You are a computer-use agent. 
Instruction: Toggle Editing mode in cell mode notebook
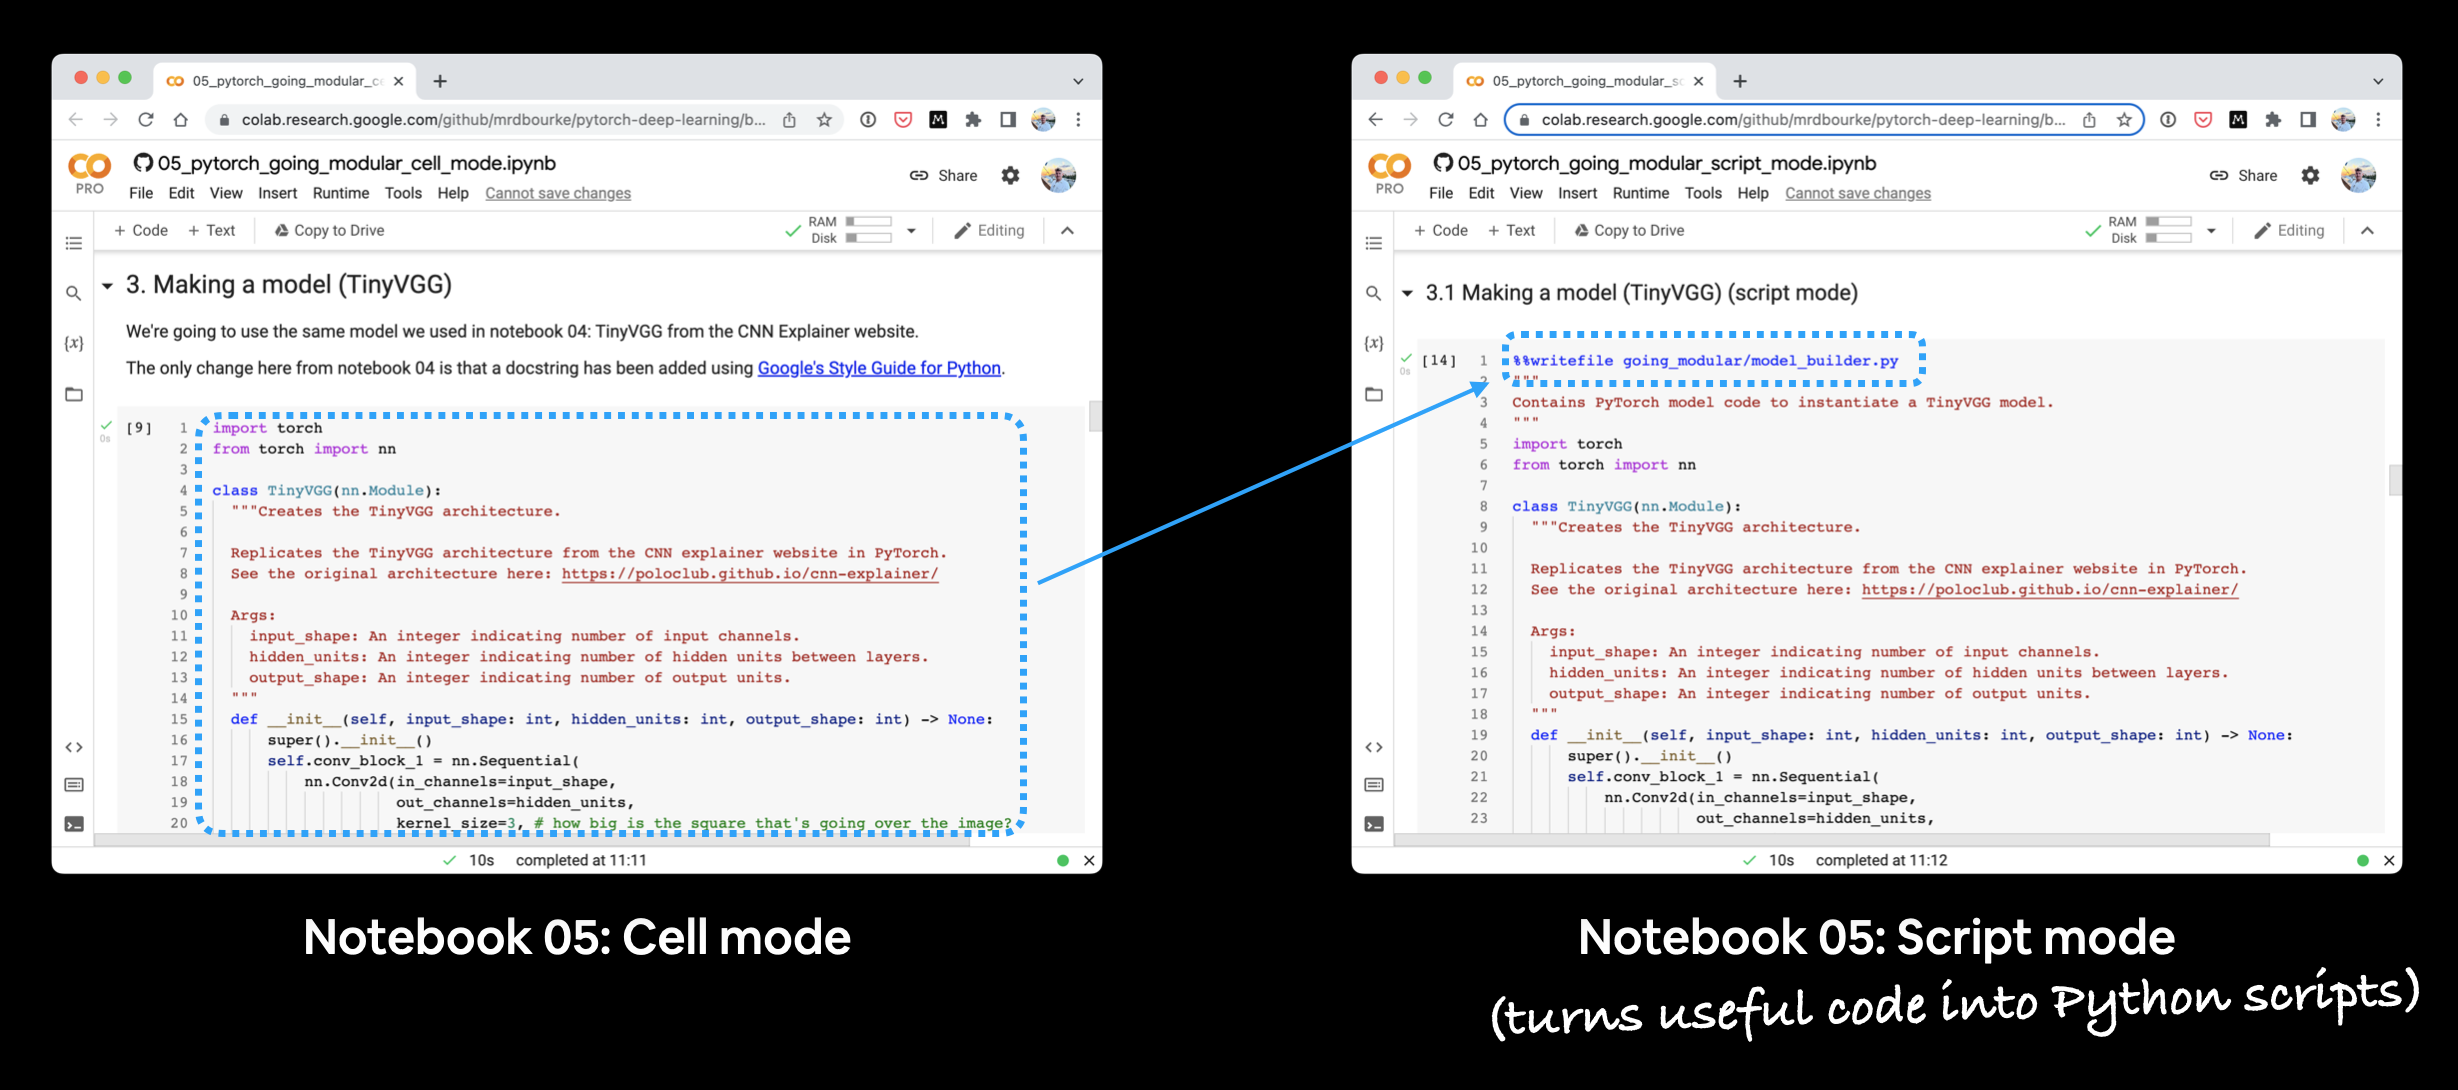pyautogui.click(x=989, y=230)
